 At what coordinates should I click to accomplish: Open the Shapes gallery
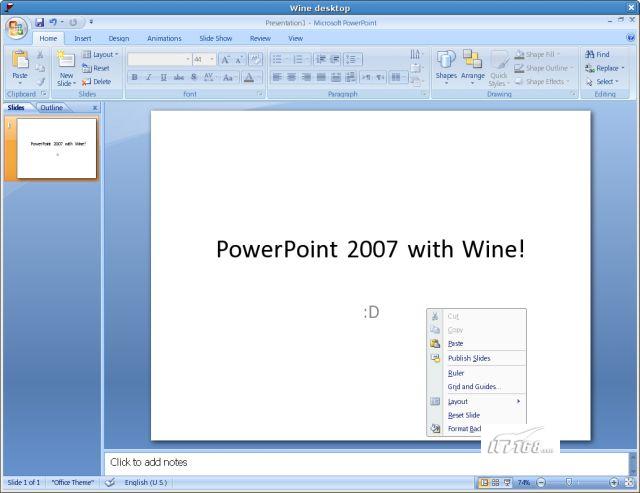[x=446, y=67]
